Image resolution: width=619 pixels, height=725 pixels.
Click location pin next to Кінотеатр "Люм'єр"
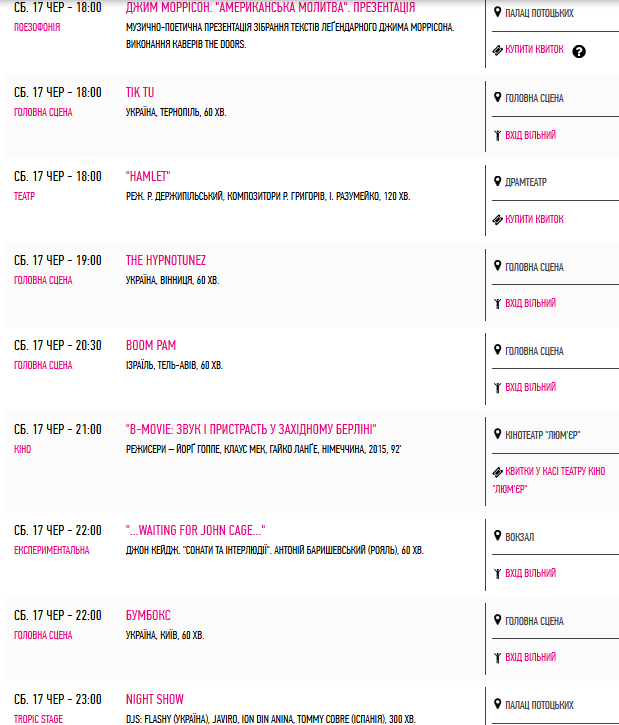pyautogui.click(x=497, y=434)
